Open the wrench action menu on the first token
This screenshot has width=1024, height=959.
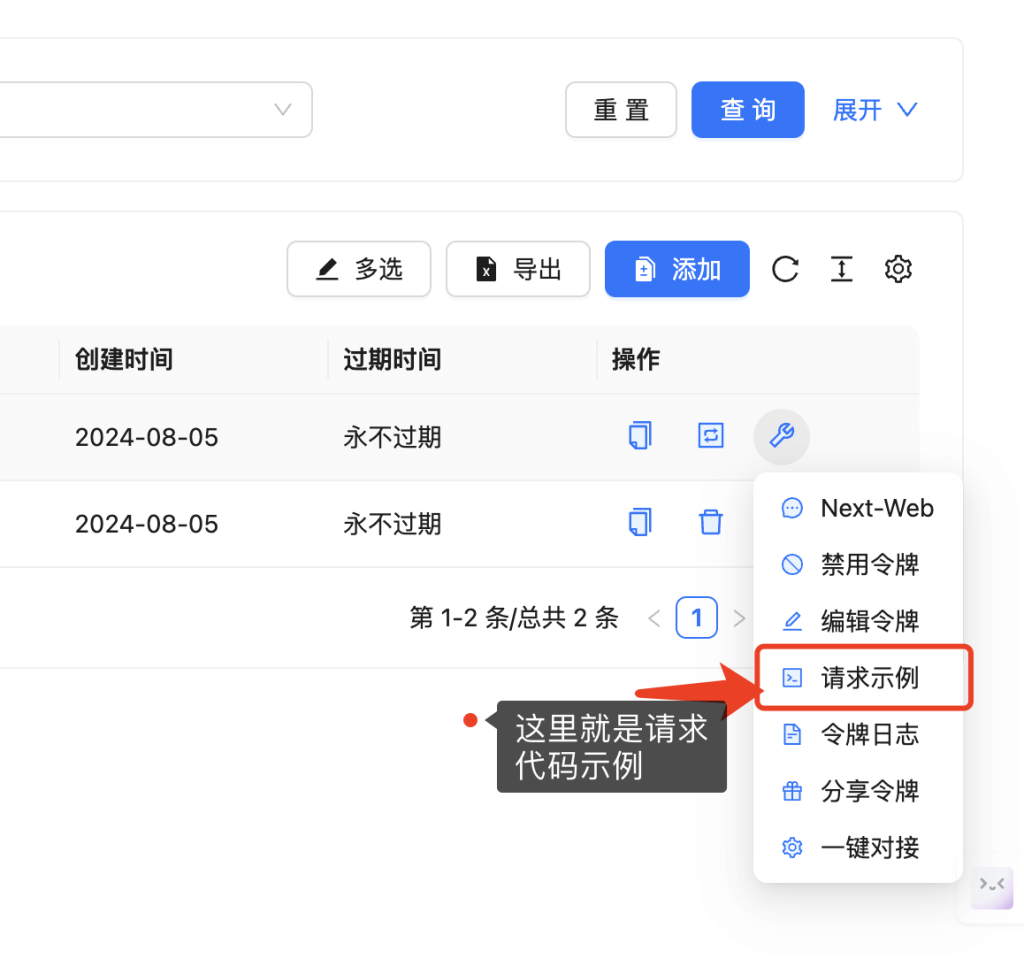[781, 437]
